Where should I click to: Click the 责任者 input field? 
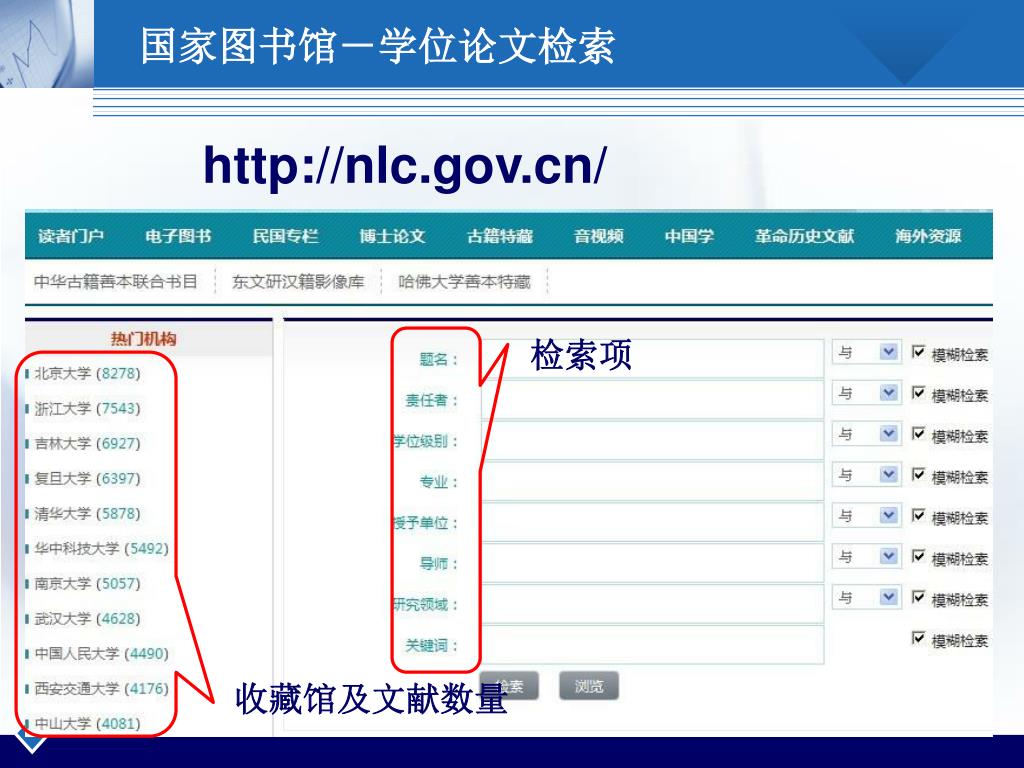coord(652,399)
